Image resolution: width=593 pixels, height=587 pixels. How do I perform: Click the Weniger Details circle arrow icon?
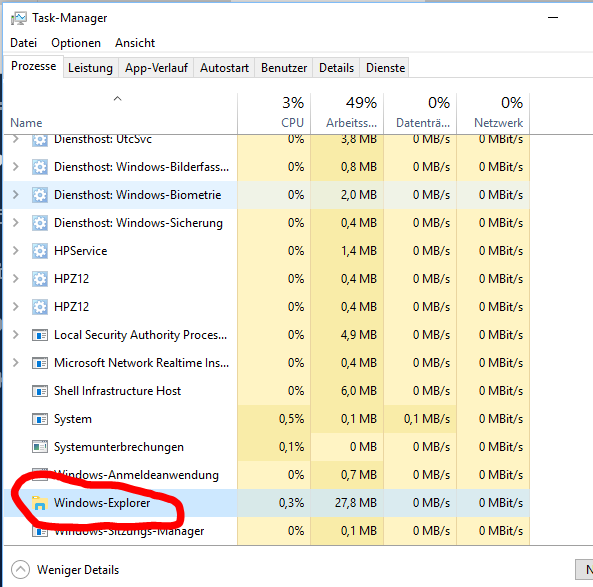tap(20, 569)
